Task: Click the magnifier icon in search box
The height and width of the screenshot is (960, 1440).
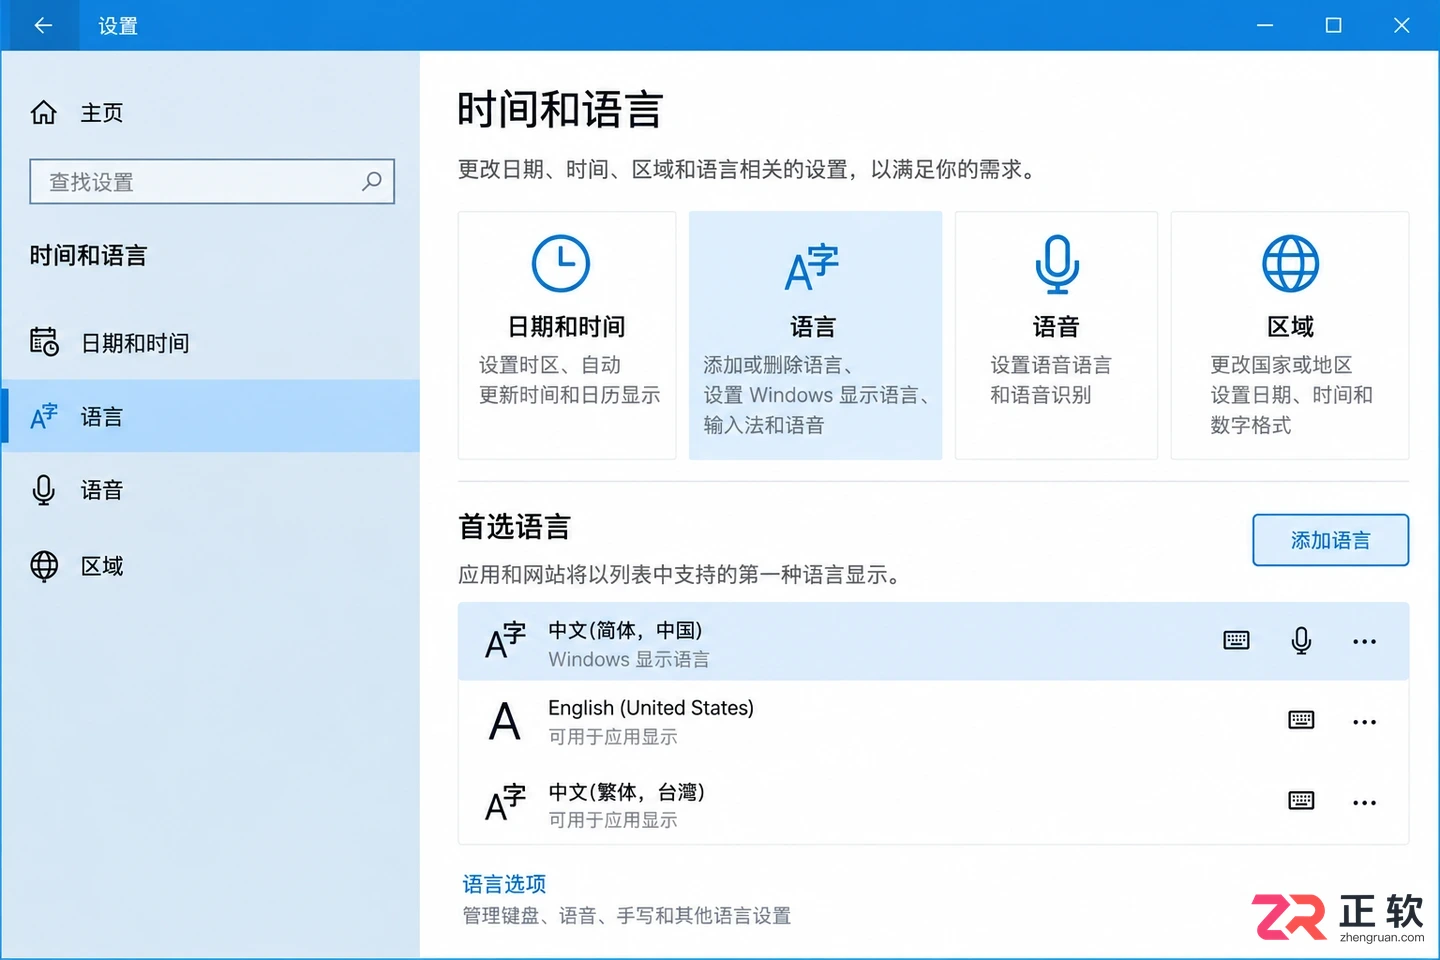Action: click(x=372, y=181)
